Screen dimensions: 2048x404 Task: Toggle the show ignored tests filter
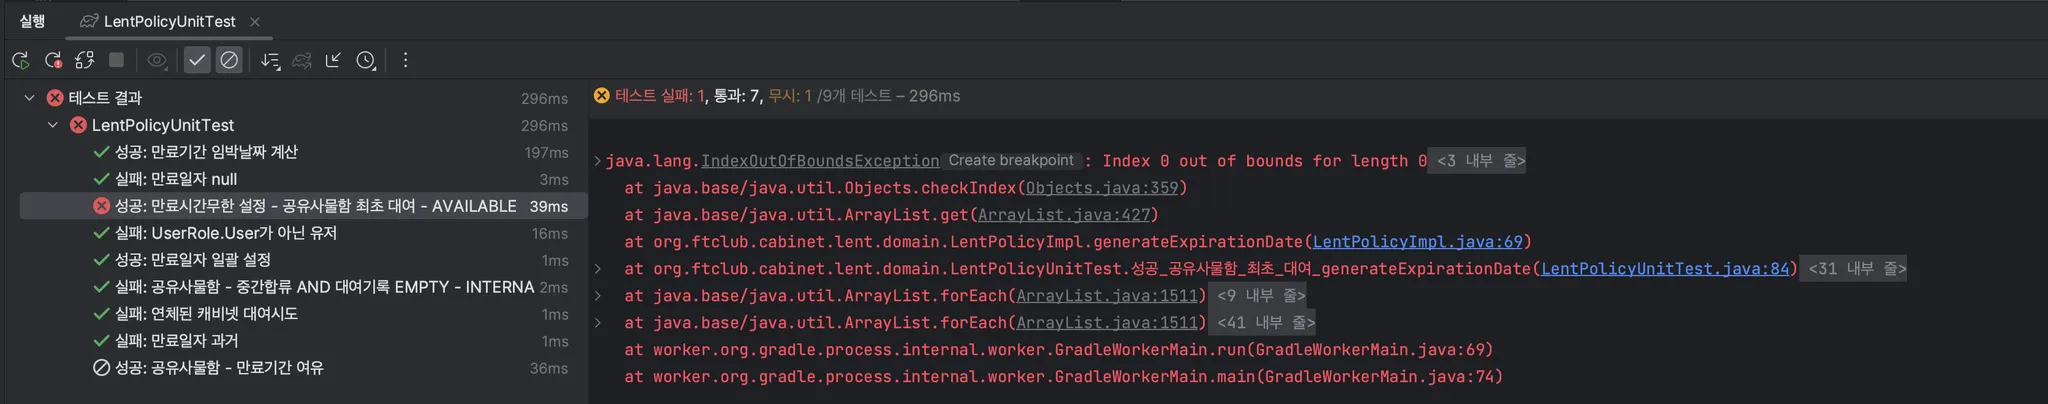click(229, 60)
